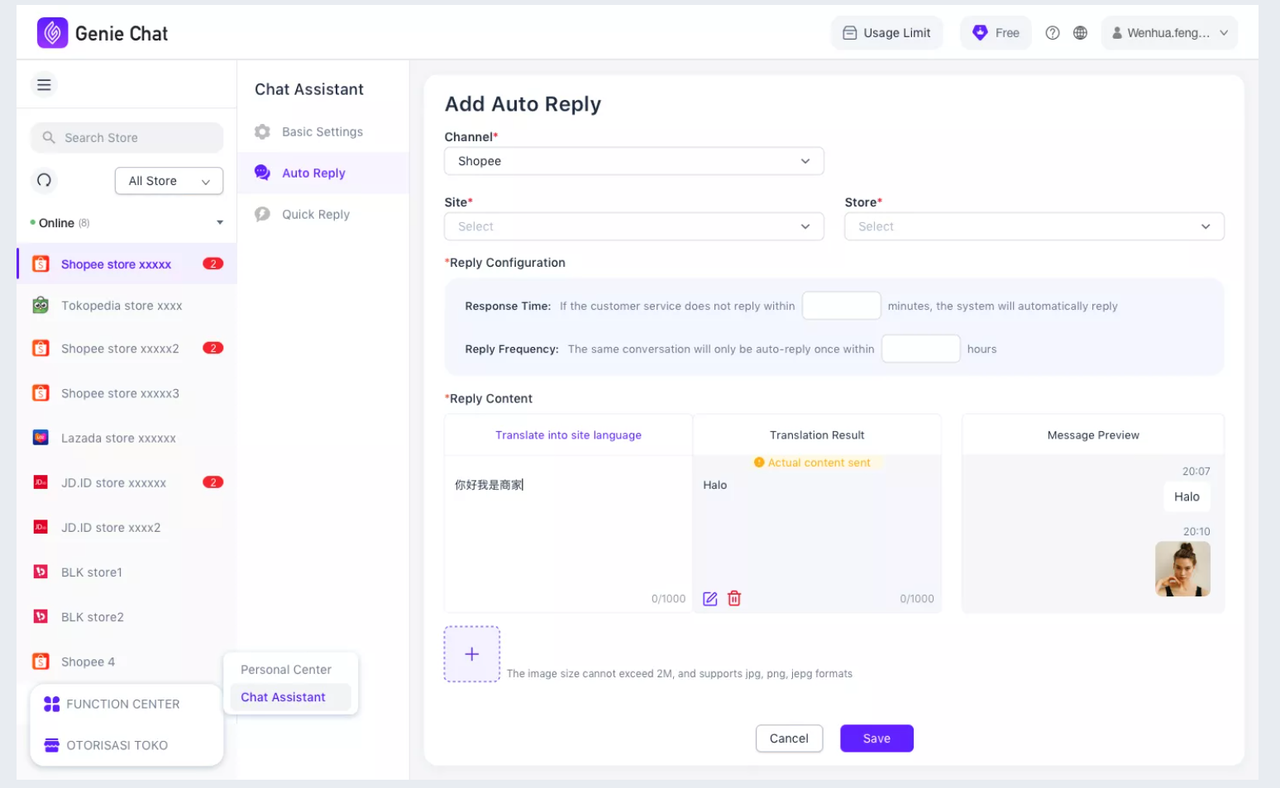Click the headset refresh icon beside All Store
The image size is (1280, 788).
click(x=44, y=181)
